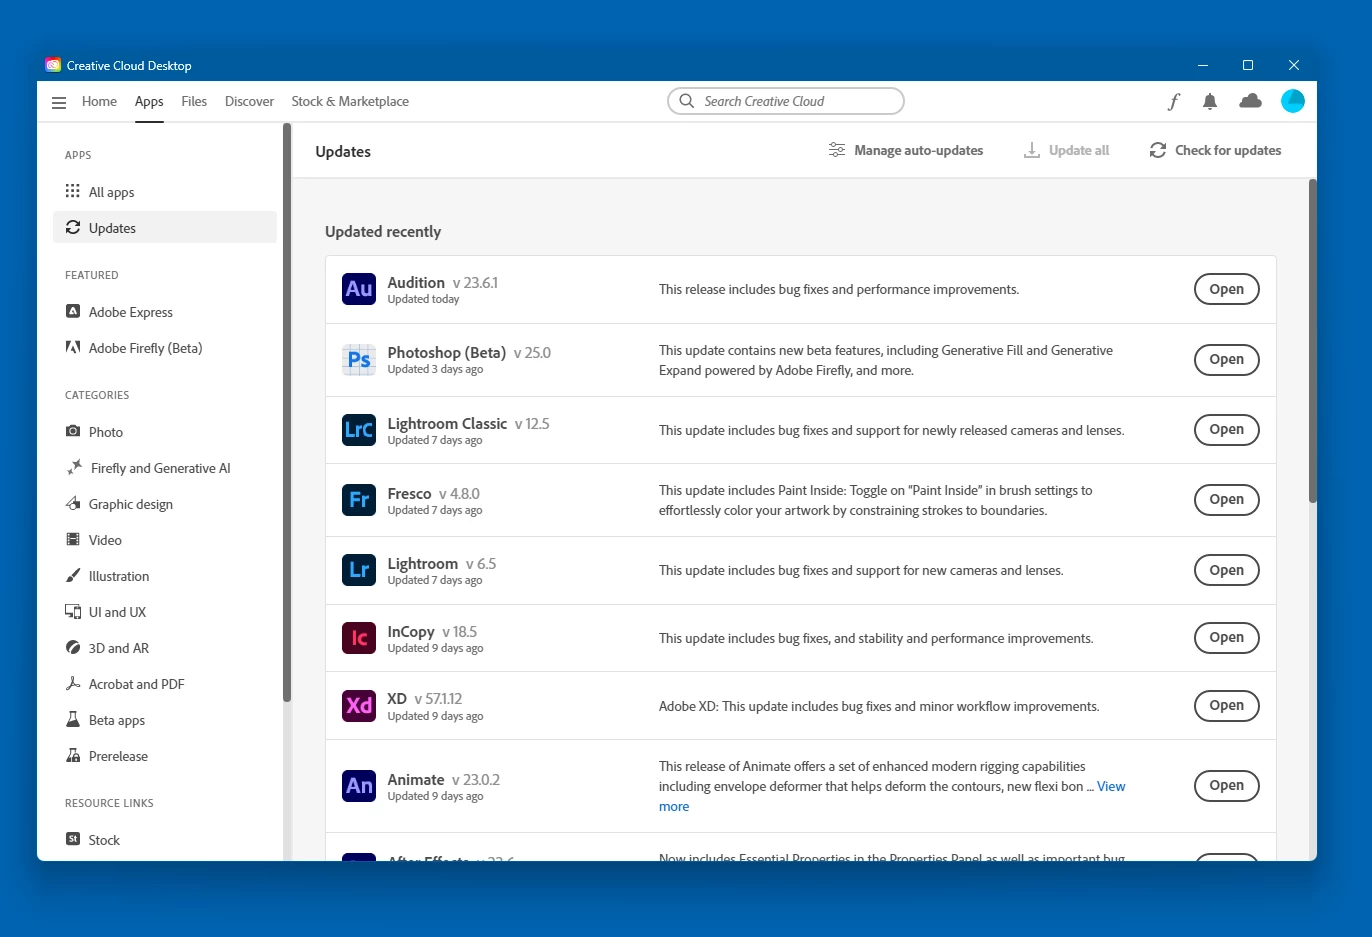
Task: Open InCopy with its Open button
Action: 1227,638
